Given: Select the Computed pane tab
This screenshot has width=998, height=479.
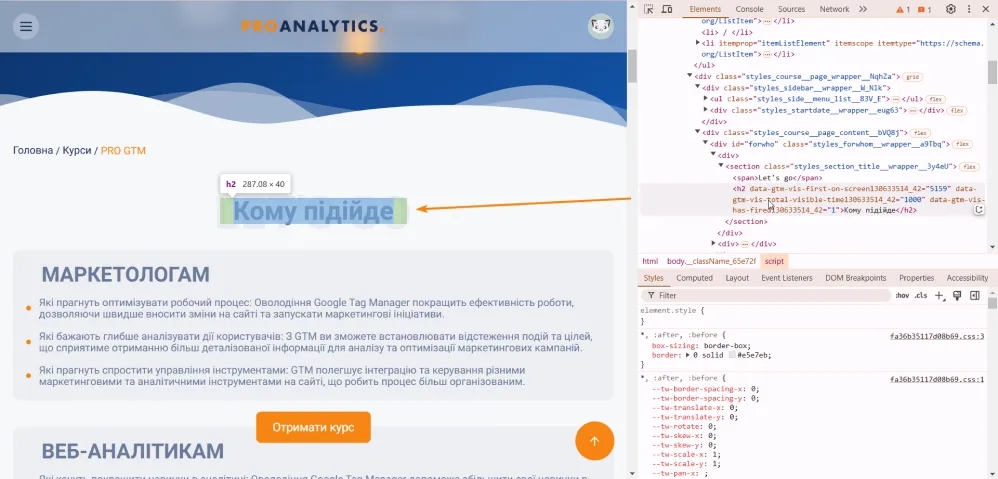Looking at the screenshot, I should (694, 278).
